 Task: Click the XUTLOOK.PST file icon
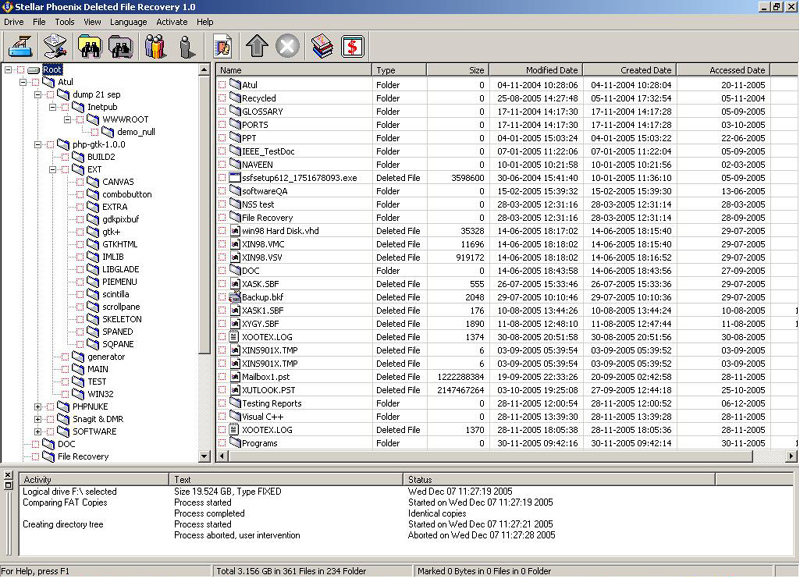[234, 390]
